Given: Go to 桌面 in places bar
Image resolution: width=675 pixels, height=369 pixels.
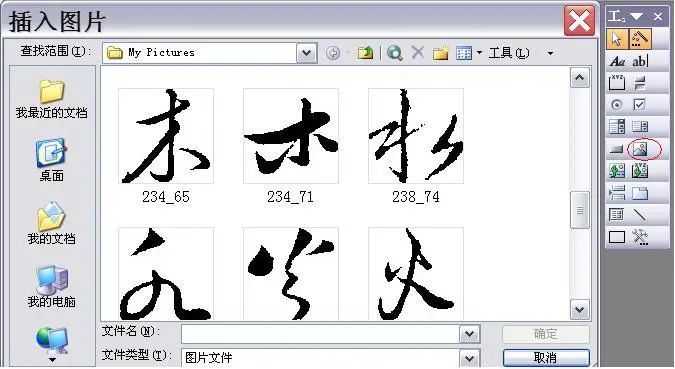Looking at the screenshot, I should pos(52,160).
